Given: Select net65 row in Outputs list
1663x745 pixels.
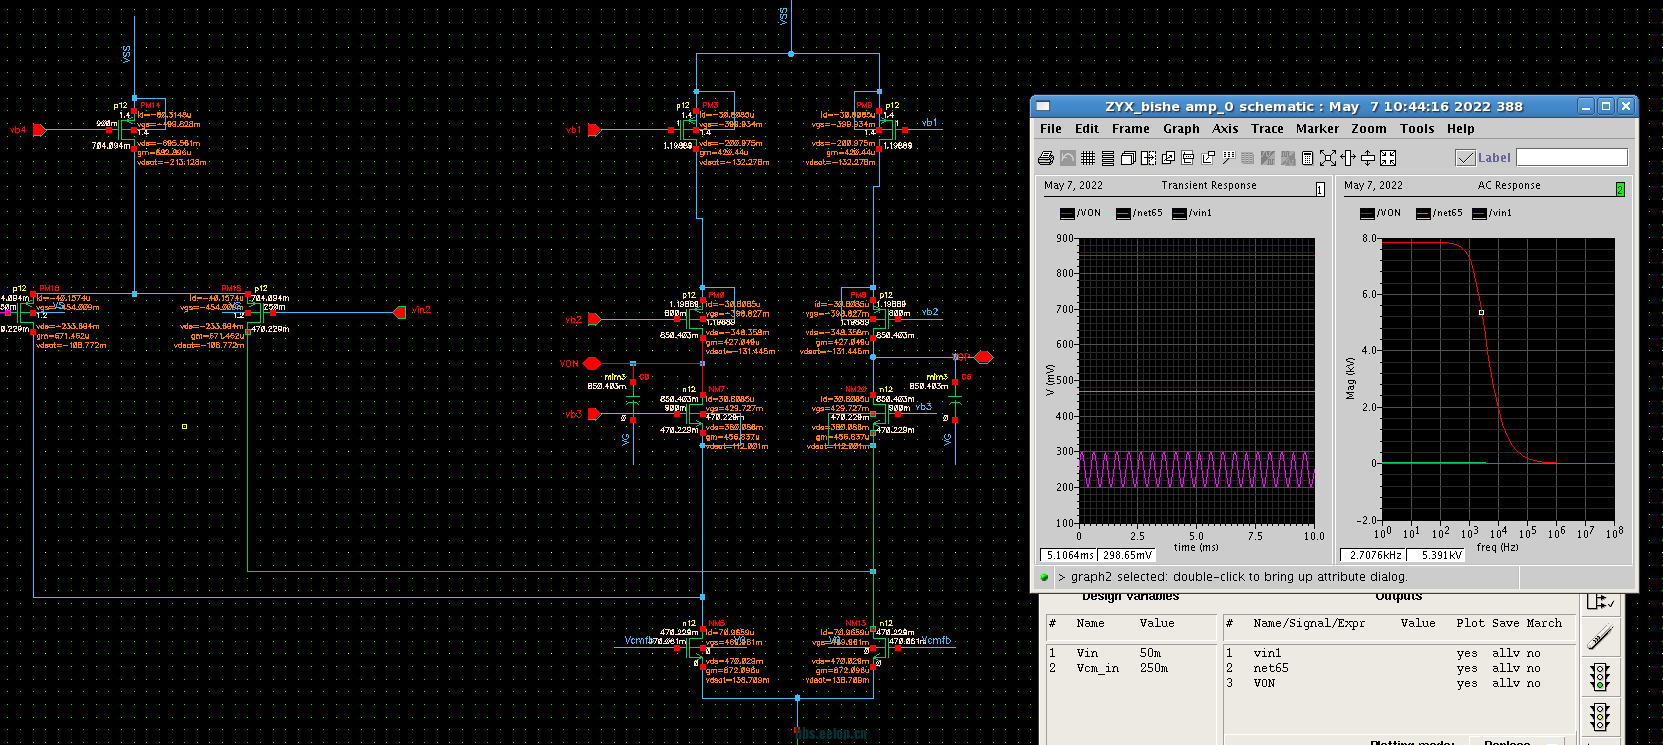Looking at the screenshot, I should tap(1270, 668).
